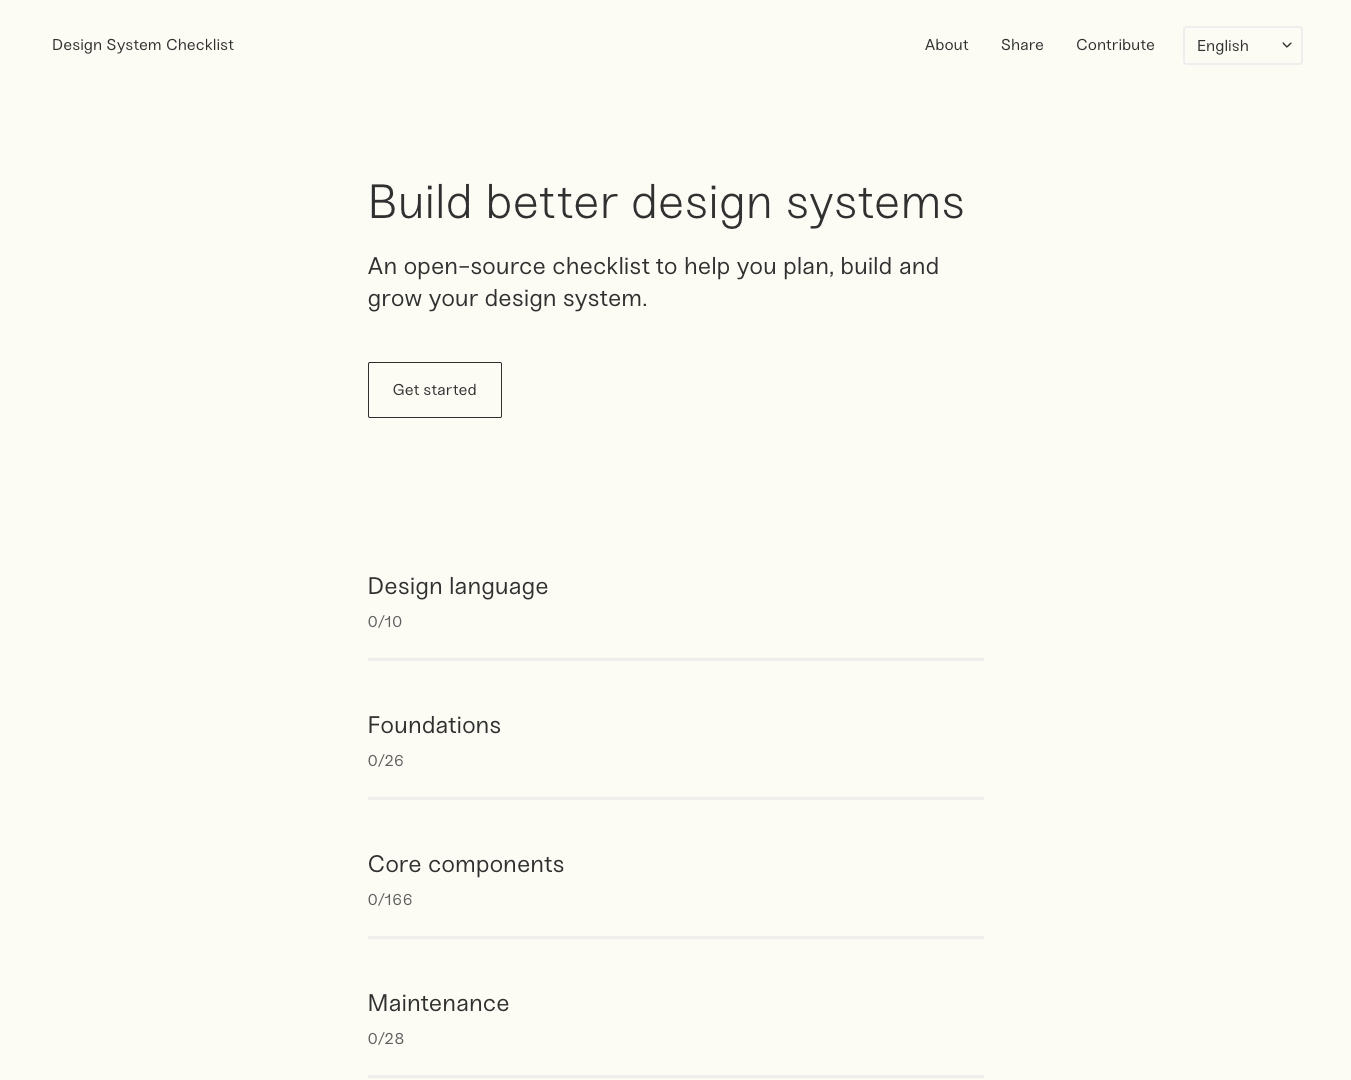Click the progress bar under Maintenance

(675, 1077)
